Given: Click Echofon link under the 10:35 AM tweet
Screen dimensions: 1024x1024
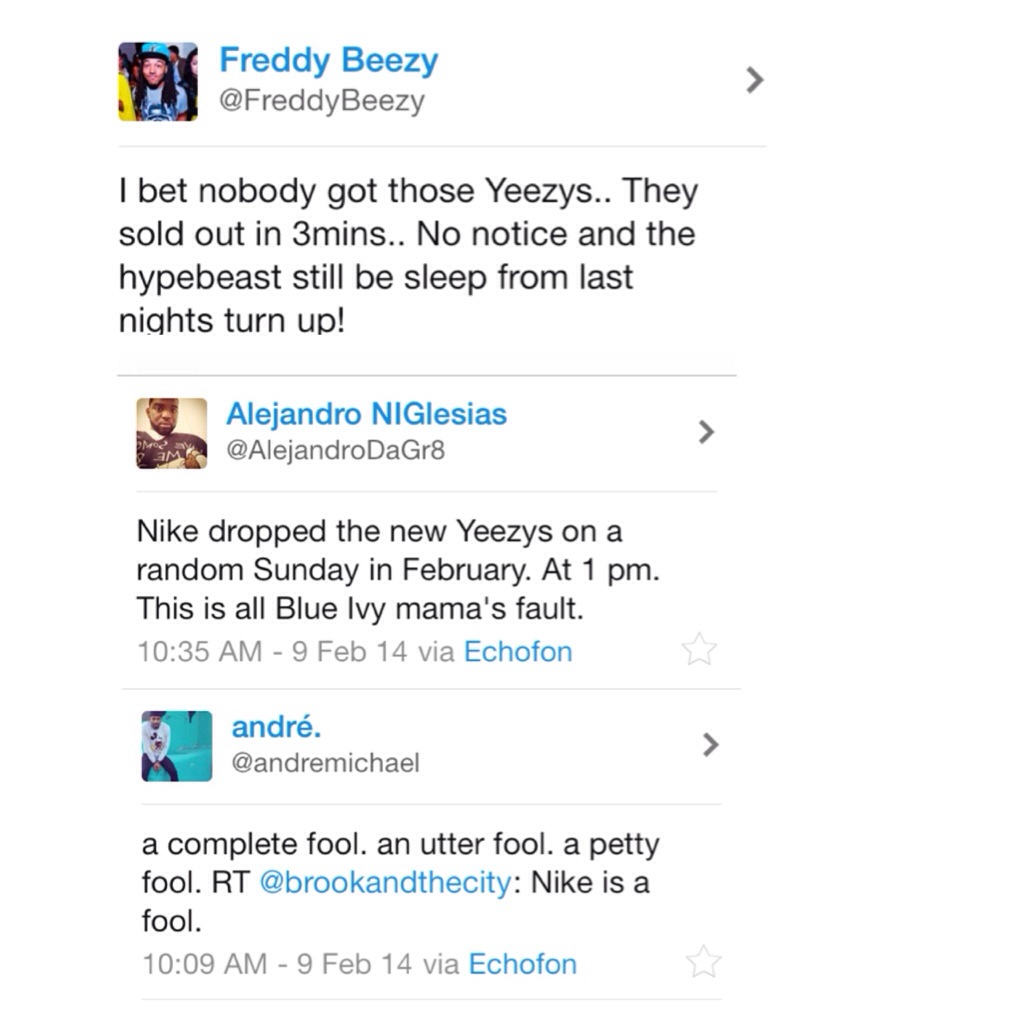Looking at the screenshot, I should coord(518,652).
